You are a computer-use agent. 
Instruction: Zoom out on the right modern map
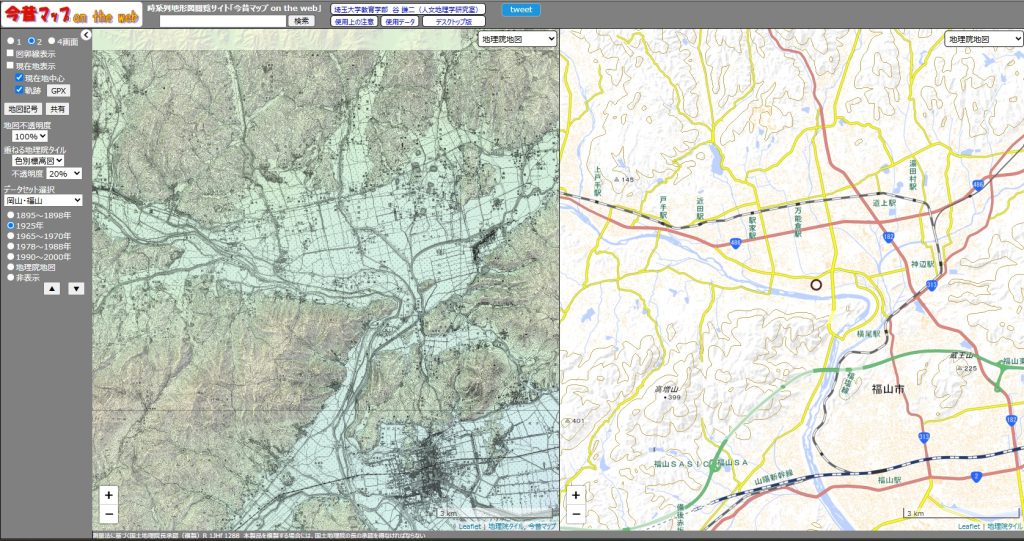[x=575, y=514]
